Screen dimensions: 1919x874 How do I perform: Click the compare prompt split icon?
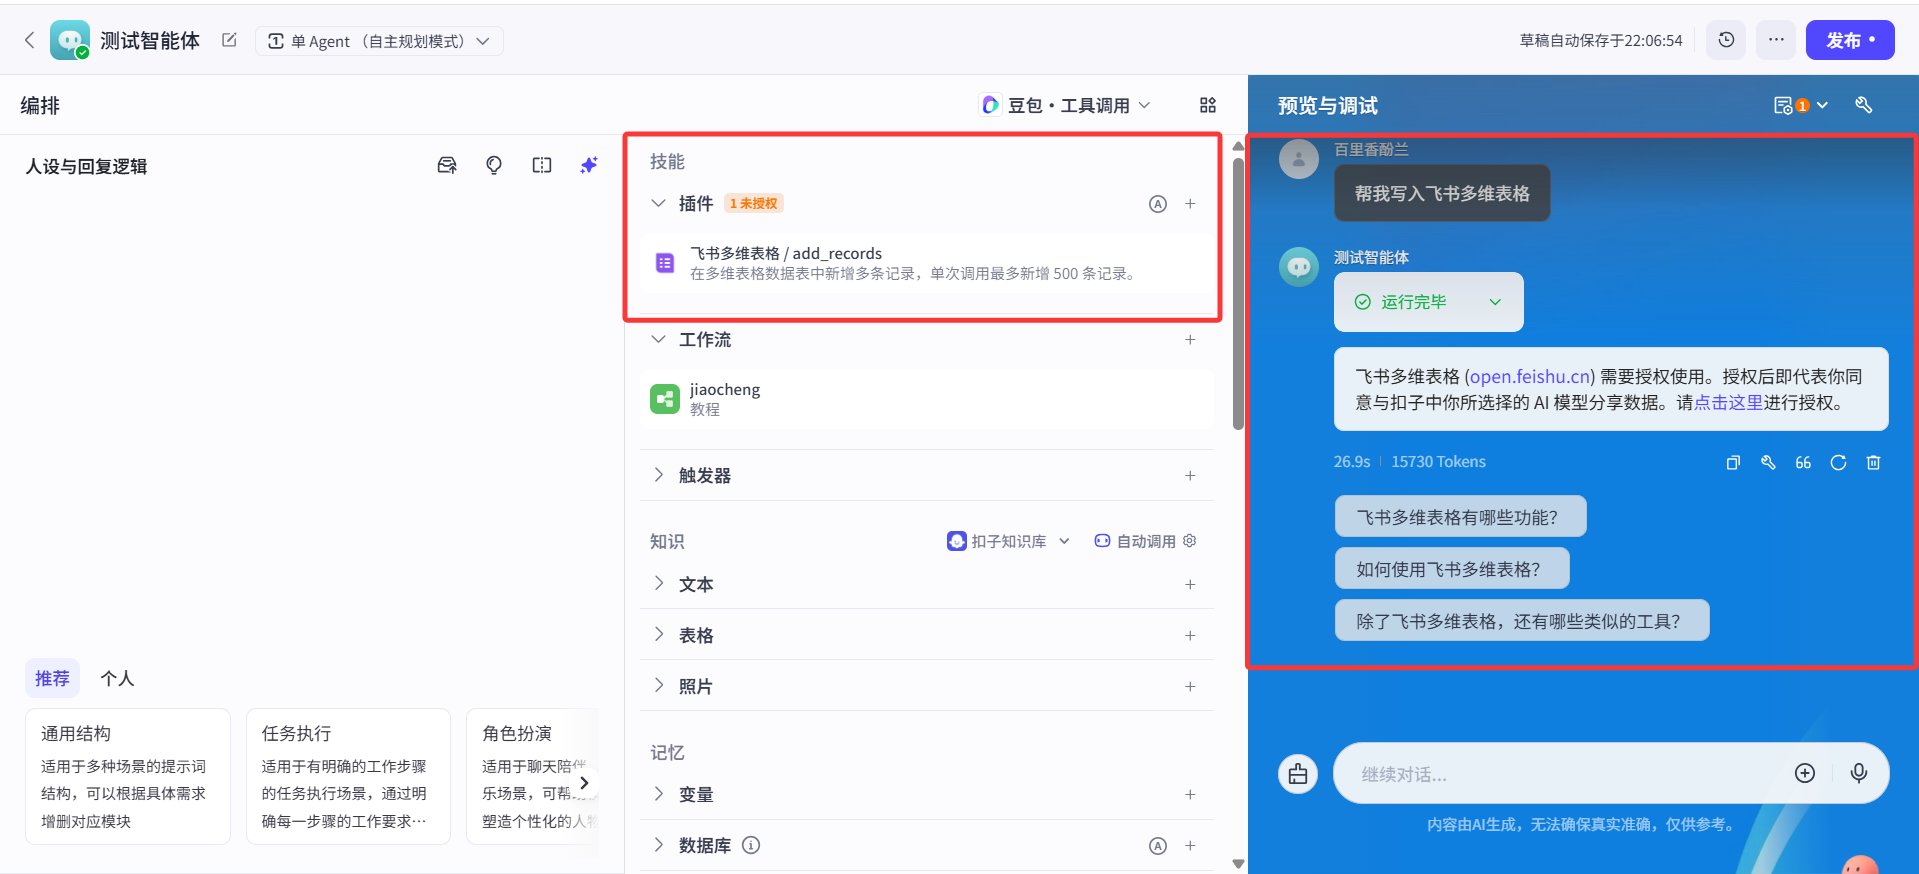[x=542, y=165]
